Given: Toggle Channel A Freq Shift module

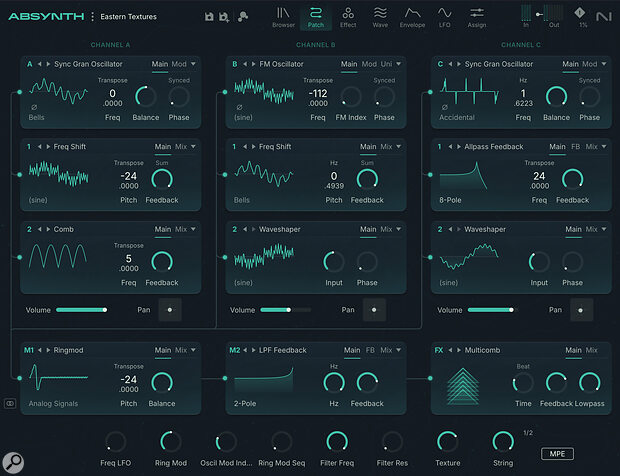Looking at the screenshot, I should 29,147.
